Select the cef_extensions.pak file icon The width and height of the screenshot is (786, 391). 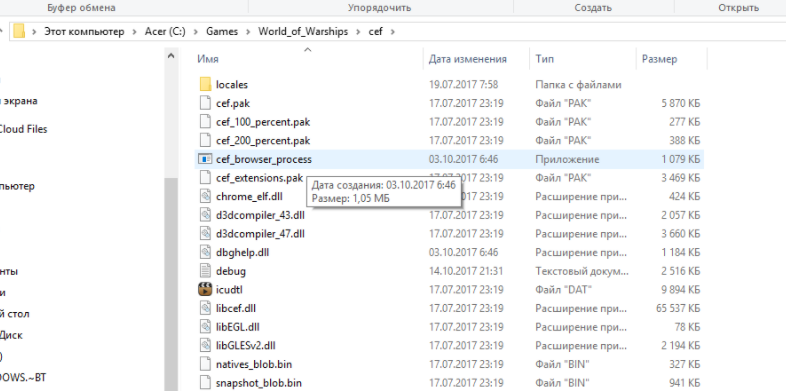click(205, 177)
